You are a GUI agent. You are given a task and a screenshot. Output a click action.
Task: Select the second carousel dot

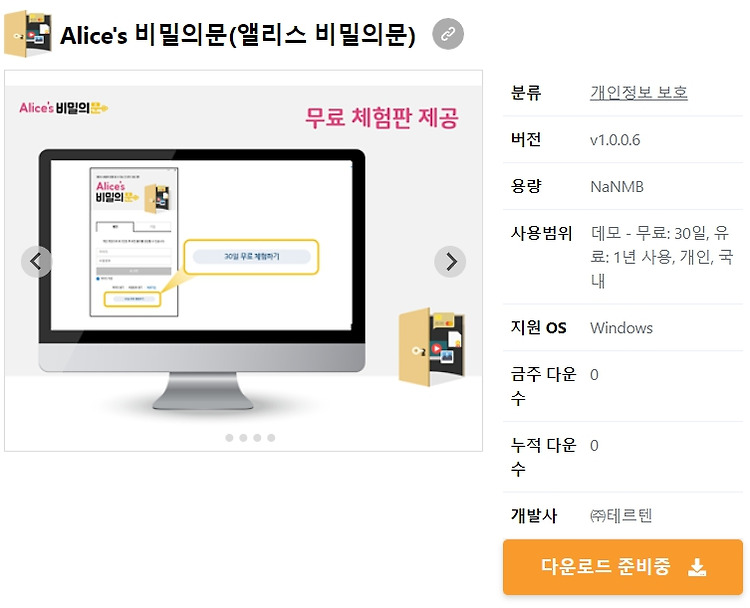[x=243, y=438]
